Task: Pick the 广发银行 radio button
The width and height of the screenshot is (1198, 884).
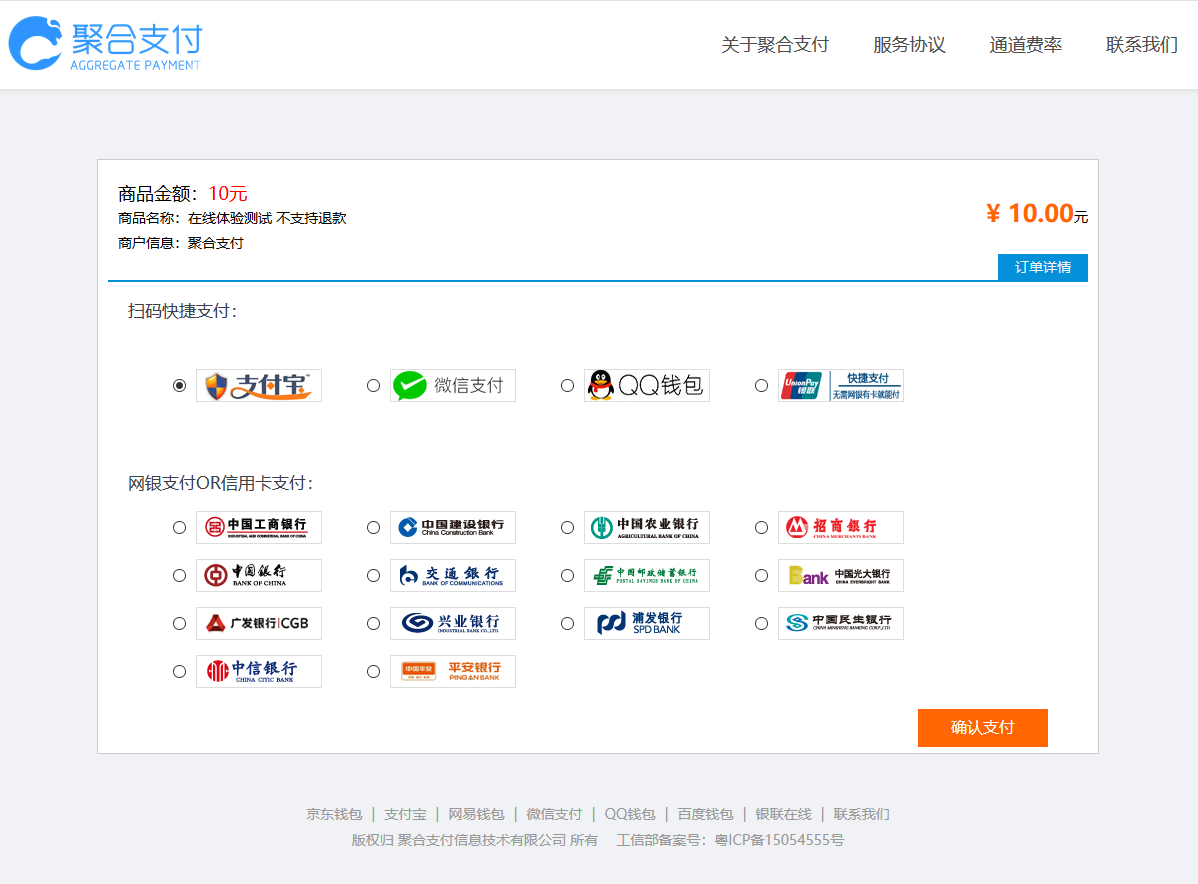Action: coord(180,623)
